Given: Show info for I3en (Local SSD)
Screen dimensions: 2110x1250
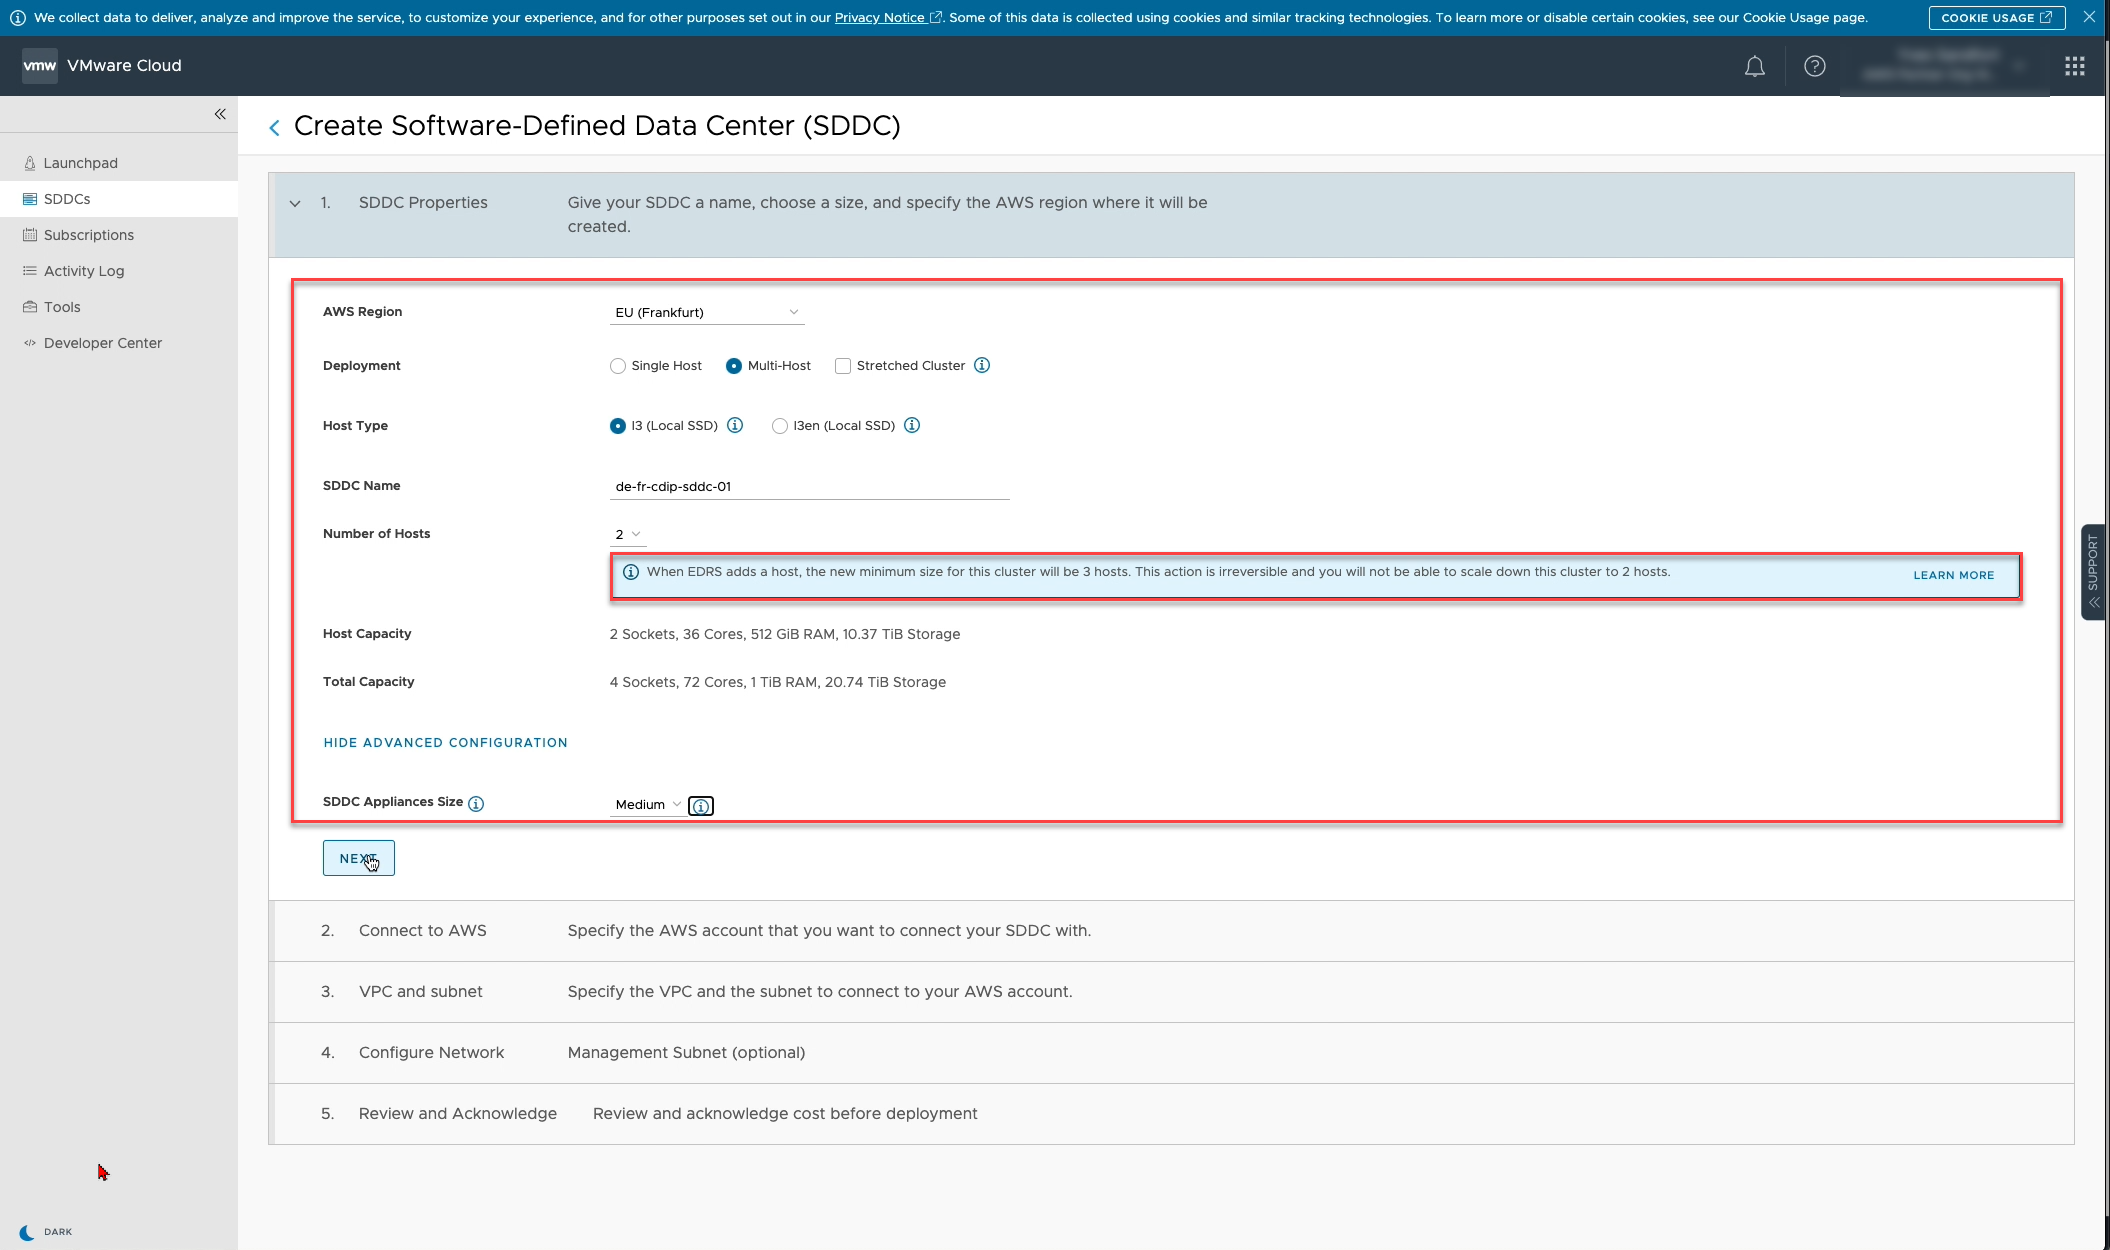Looking at the screenshot, I should 912,425.
